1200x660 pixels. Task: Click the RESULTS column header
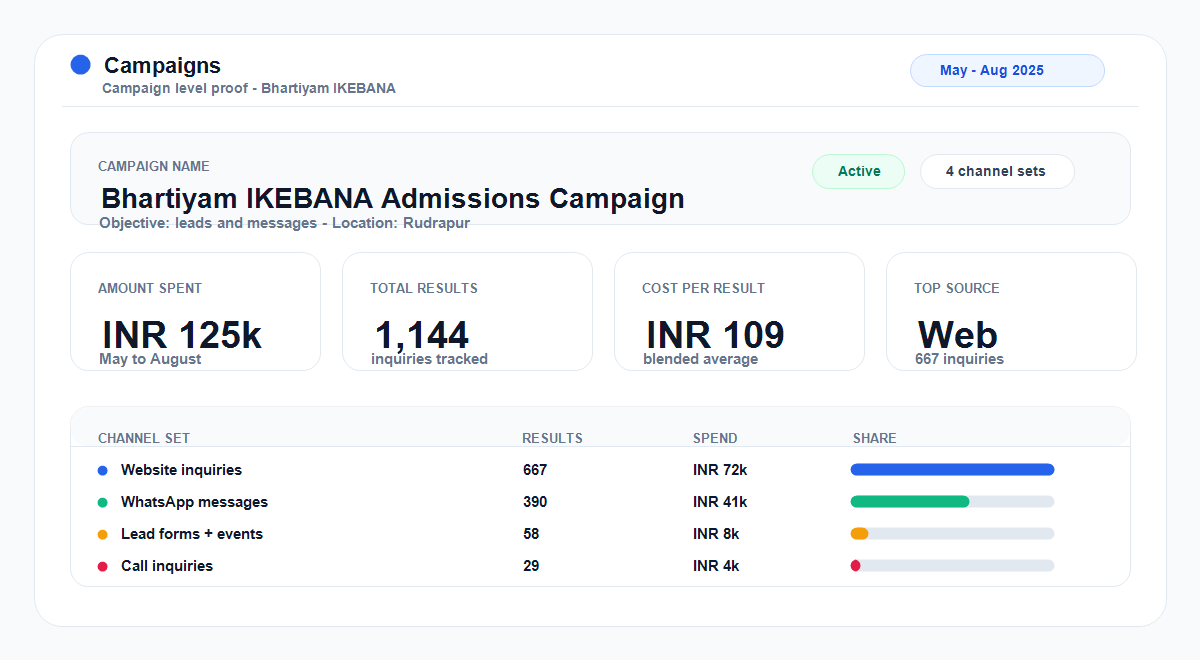point(552,438)
